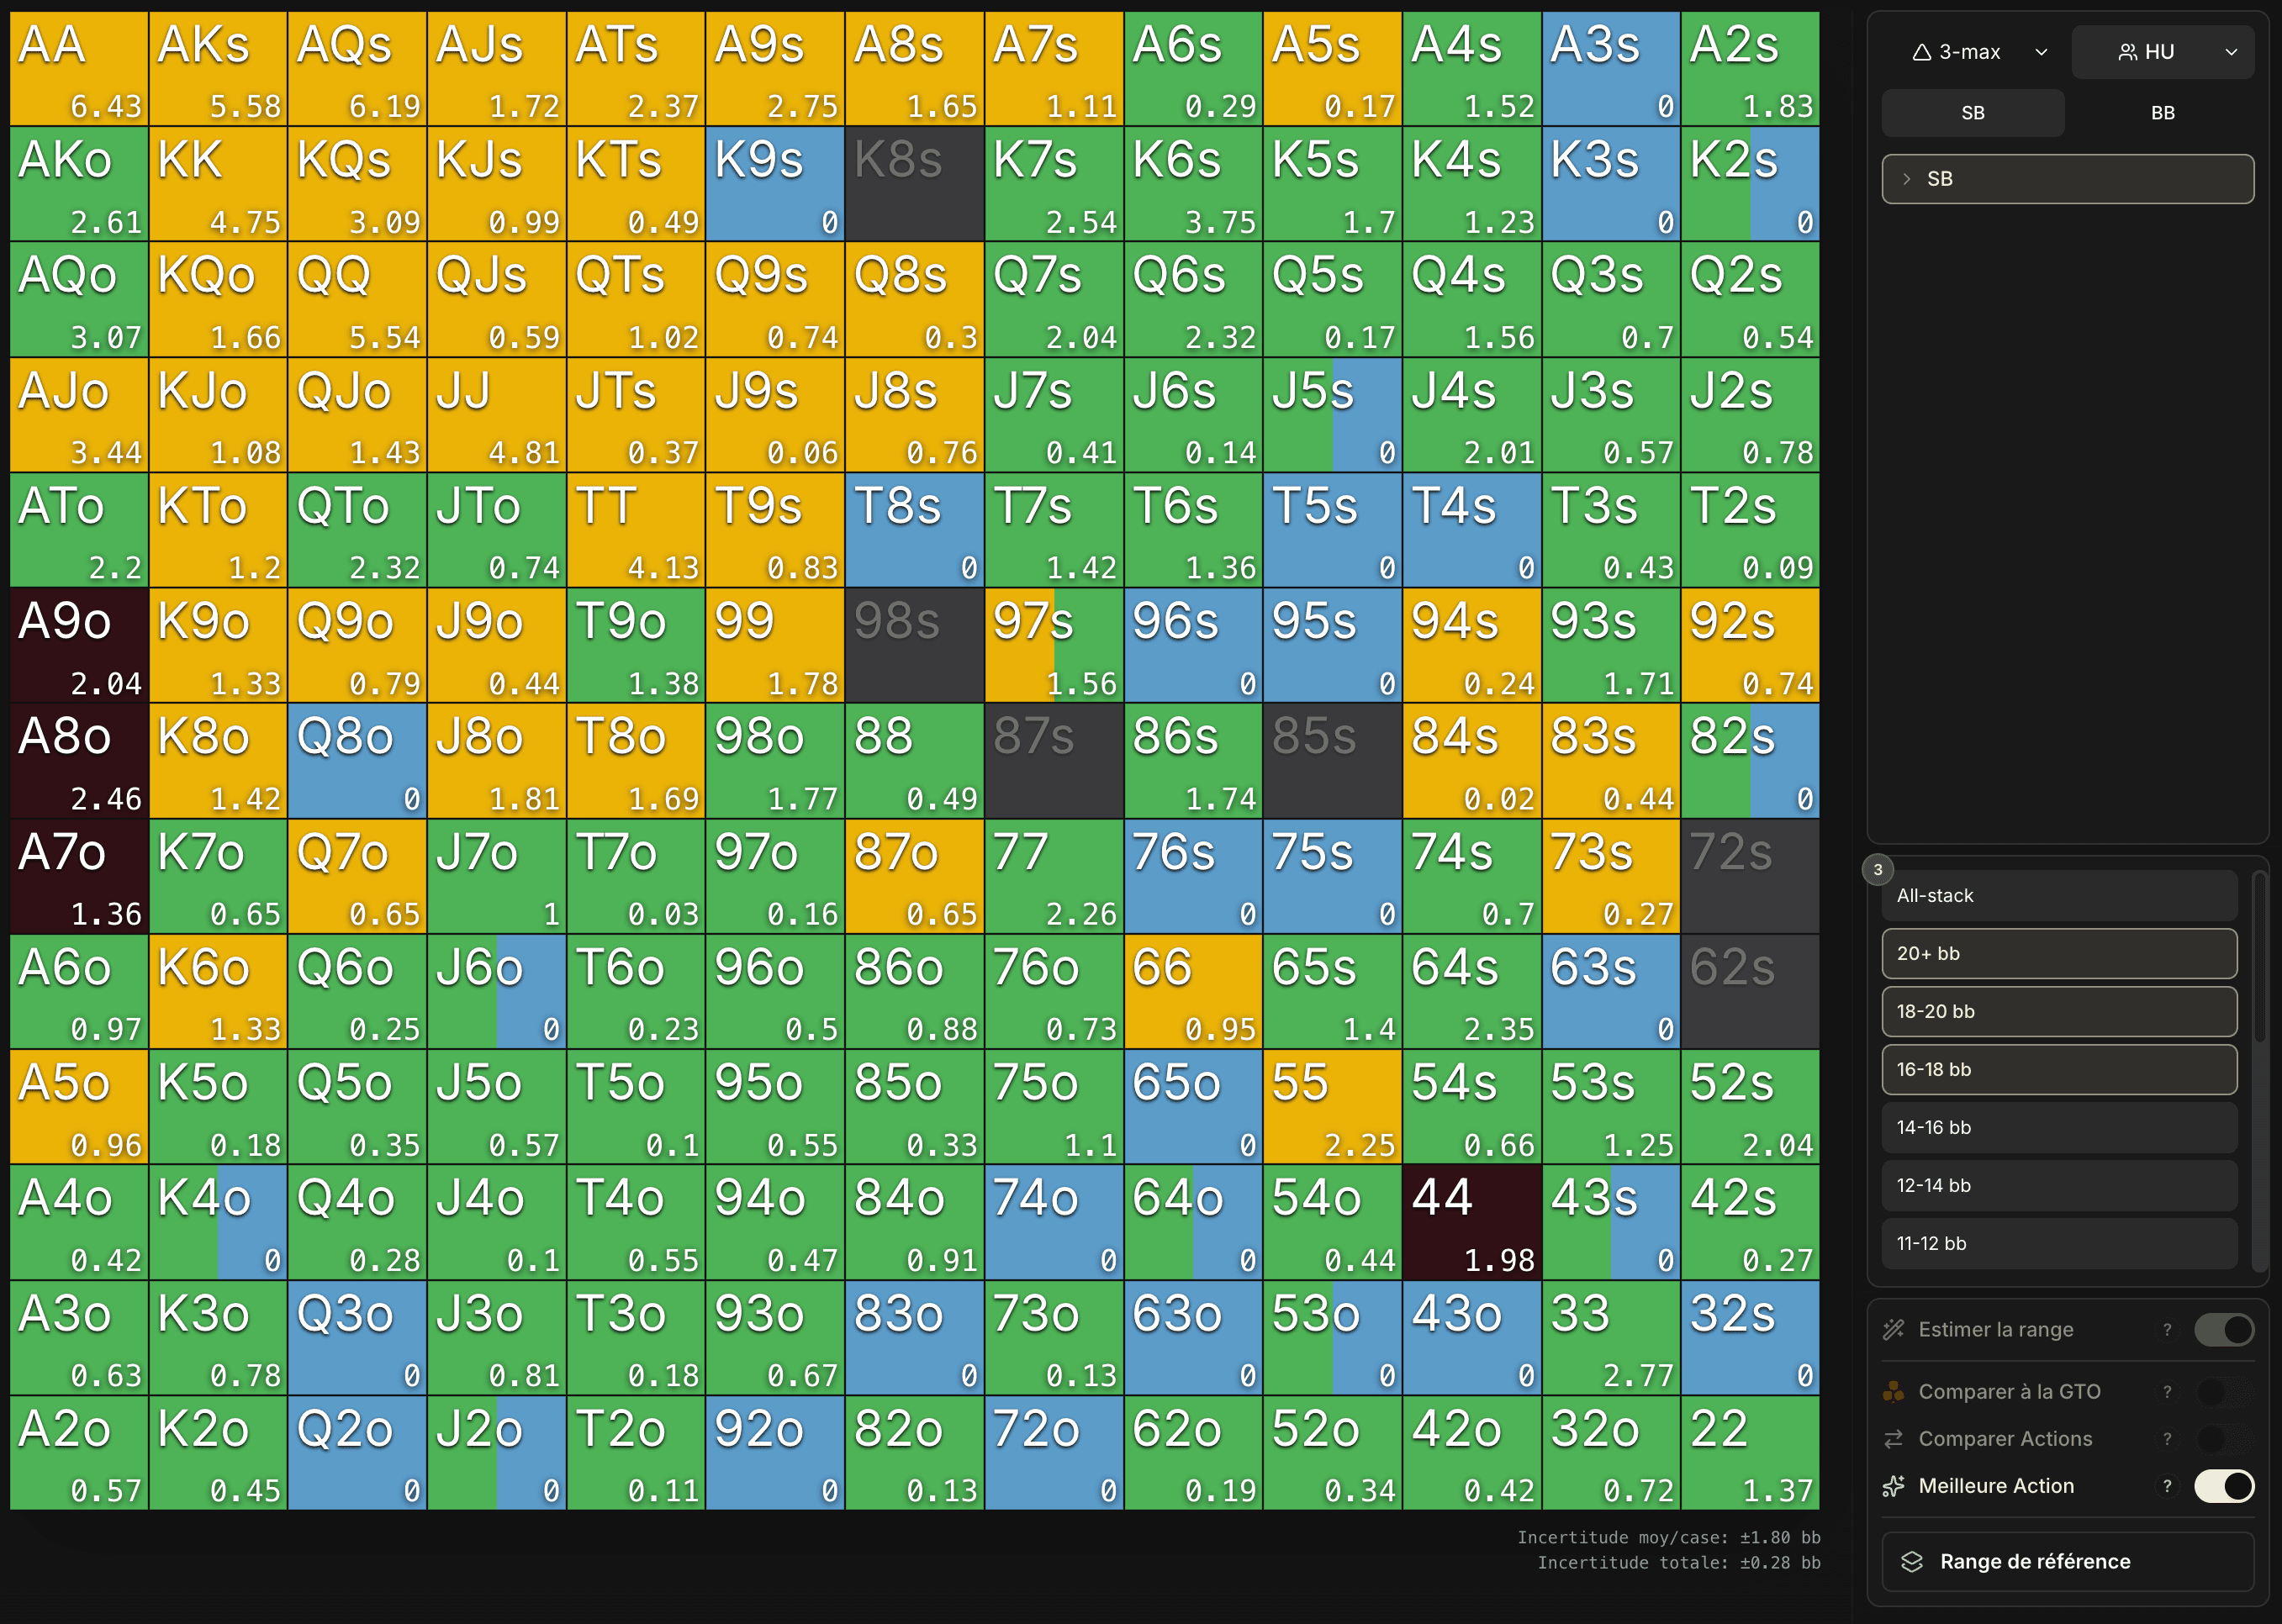
Task: Choose the 11-12 bb stack depth
Action: point(2059,1244)
